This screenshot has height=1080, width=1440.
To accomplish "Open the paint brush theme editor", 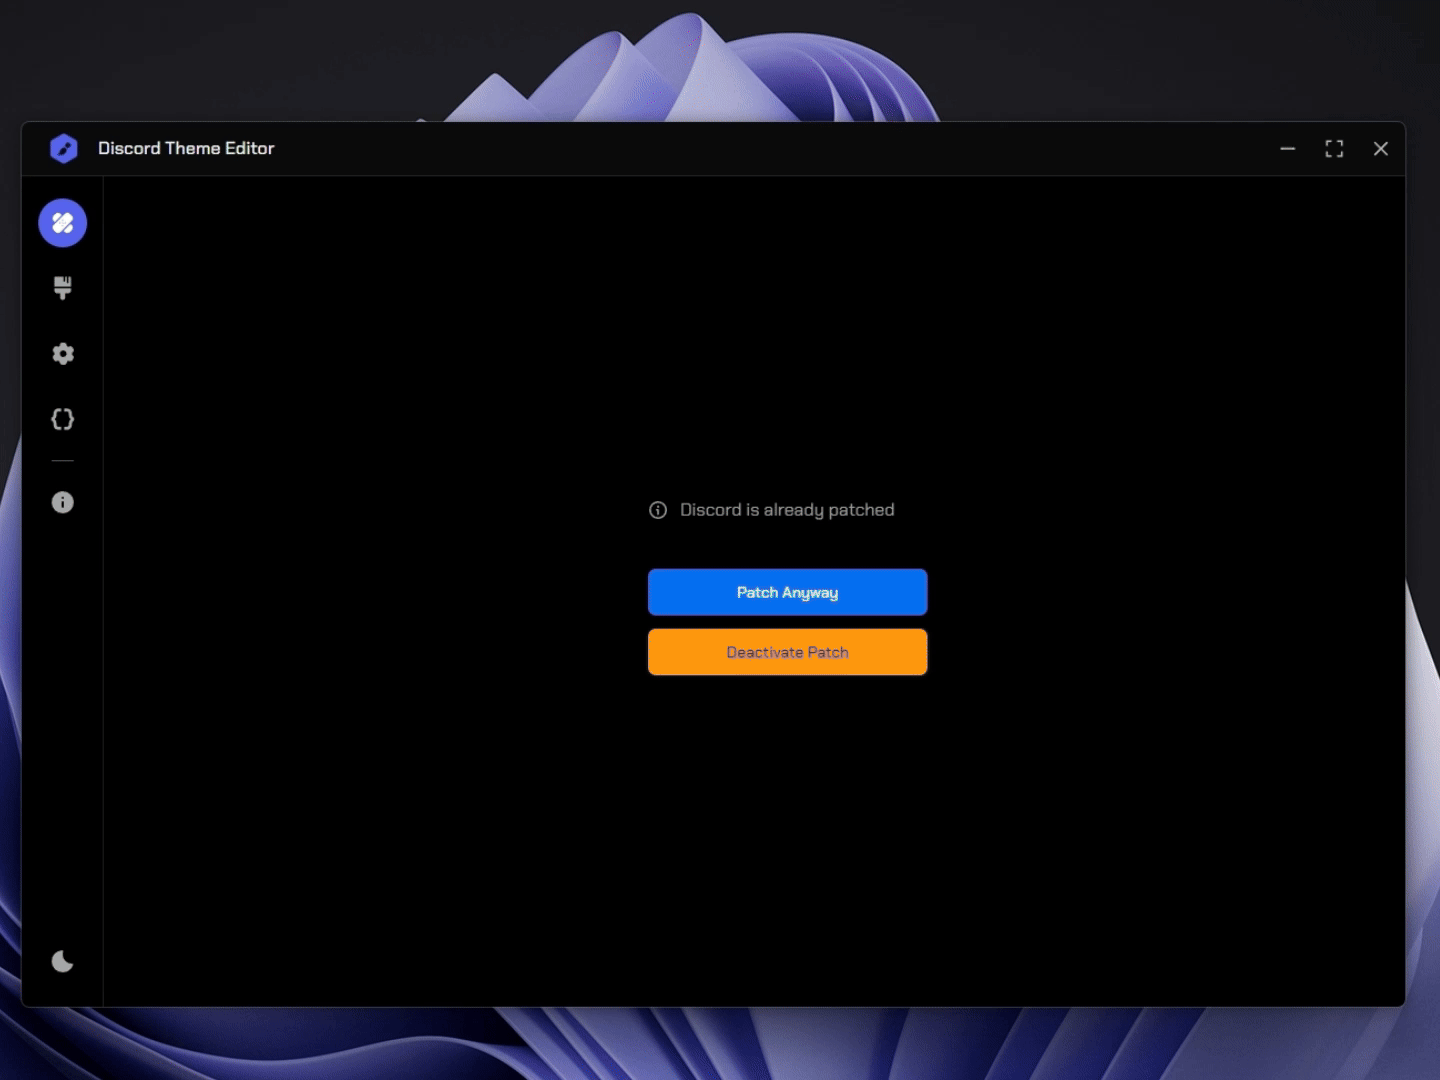I will coord(62,288).
